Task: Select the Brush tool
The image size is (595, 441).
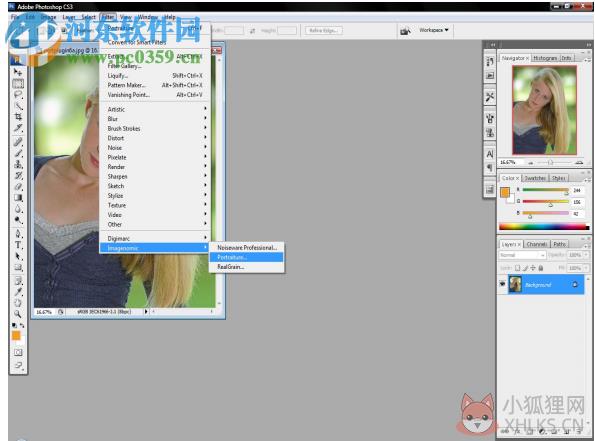Action: tap(18, 153)
